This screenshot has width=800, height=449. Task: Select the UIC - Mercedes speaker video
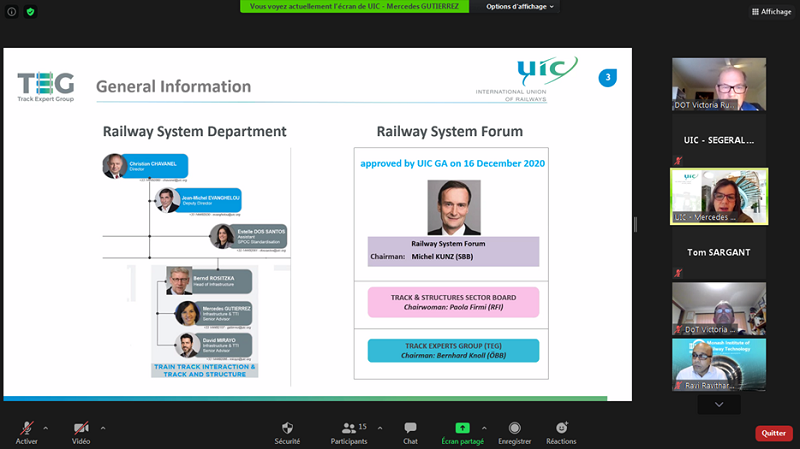719,196
